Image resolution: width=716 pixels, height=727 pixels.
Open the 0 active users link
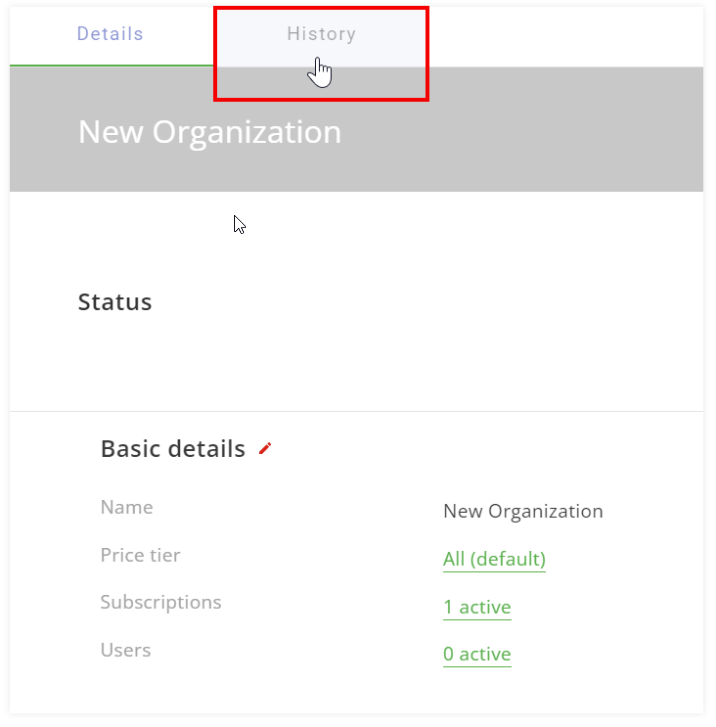point(477,654)
